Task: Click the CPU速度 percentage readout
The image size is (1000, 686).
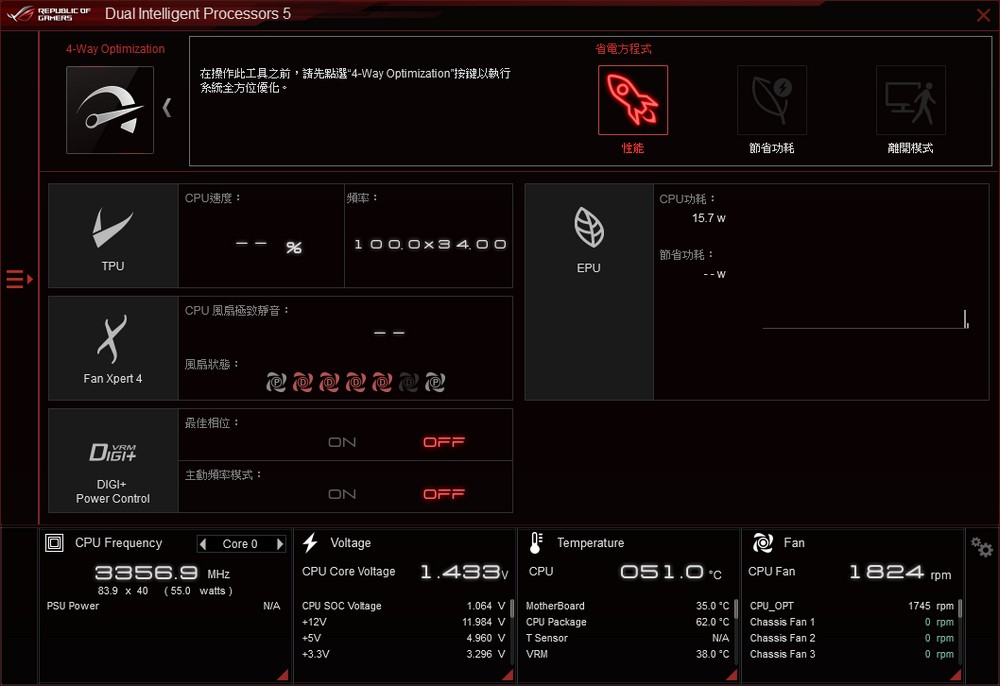Action: coord(268,246)
